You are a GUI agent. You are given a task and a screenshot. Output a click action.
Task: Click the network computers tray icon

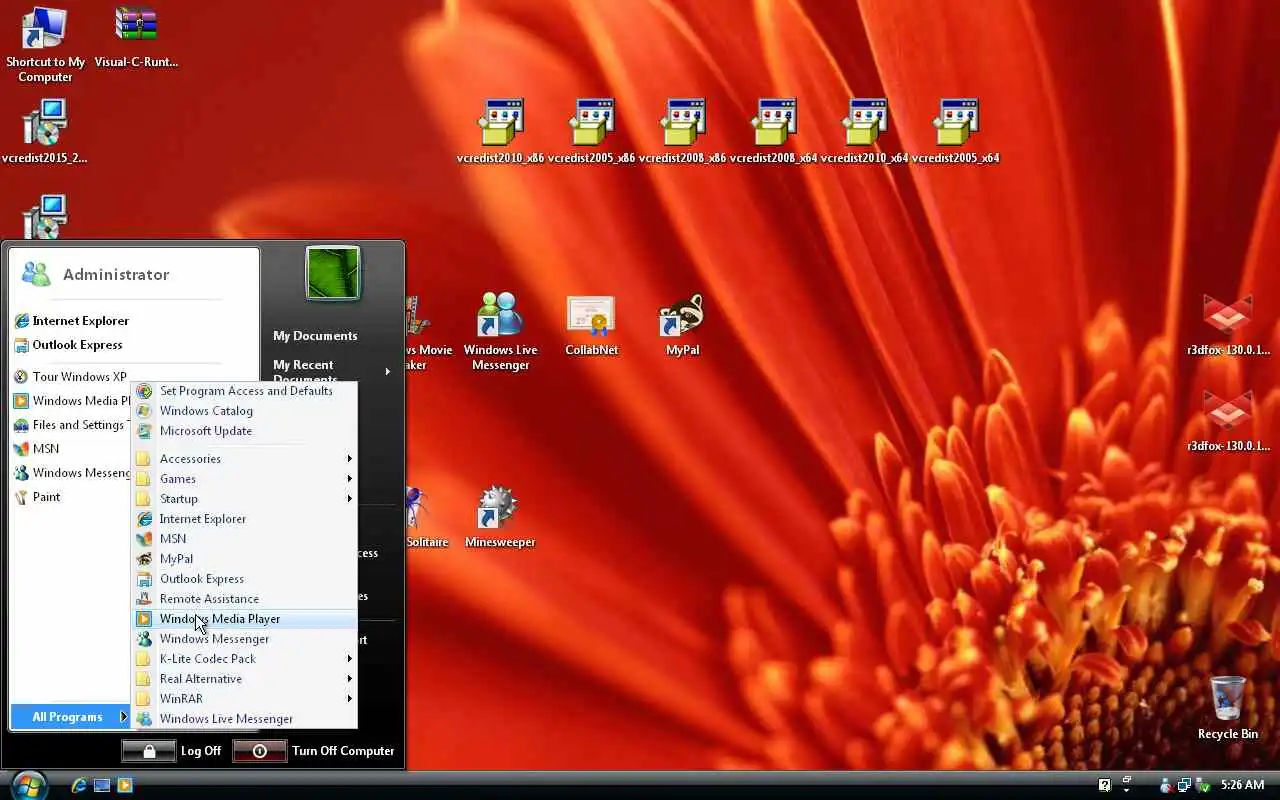pyautogui.click(x=1184, y=785)
